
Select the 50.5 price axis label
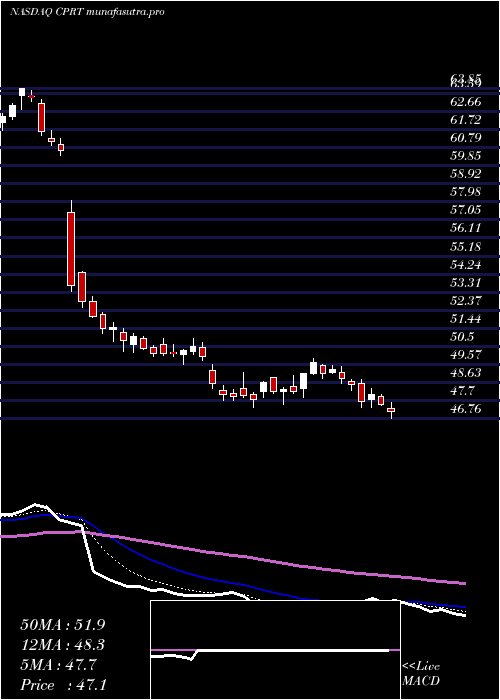pos(462,337)
